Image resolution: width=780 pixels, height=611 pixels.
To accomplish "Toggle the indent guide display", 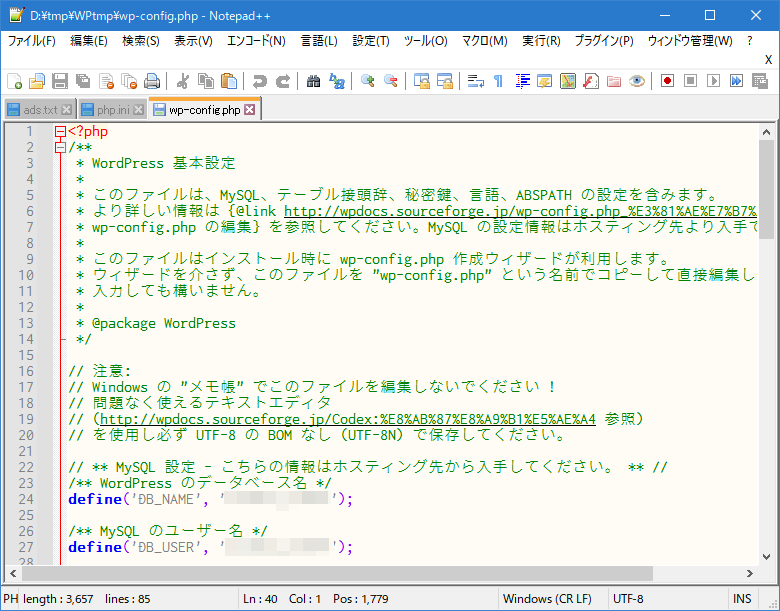I will pyautogui.click(x=522, y=81).
